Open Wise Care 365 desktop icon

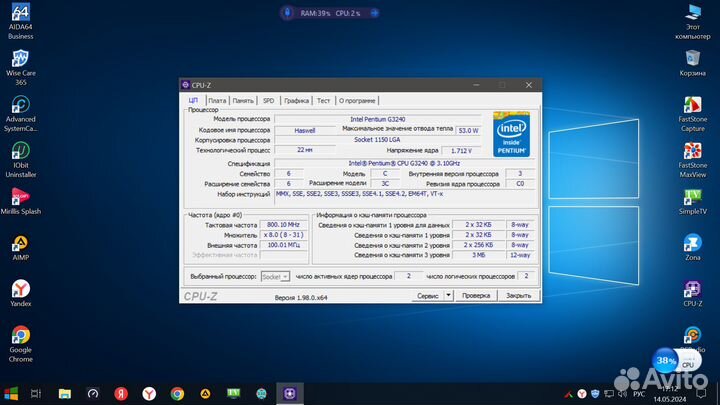click(x=20, y=68)
